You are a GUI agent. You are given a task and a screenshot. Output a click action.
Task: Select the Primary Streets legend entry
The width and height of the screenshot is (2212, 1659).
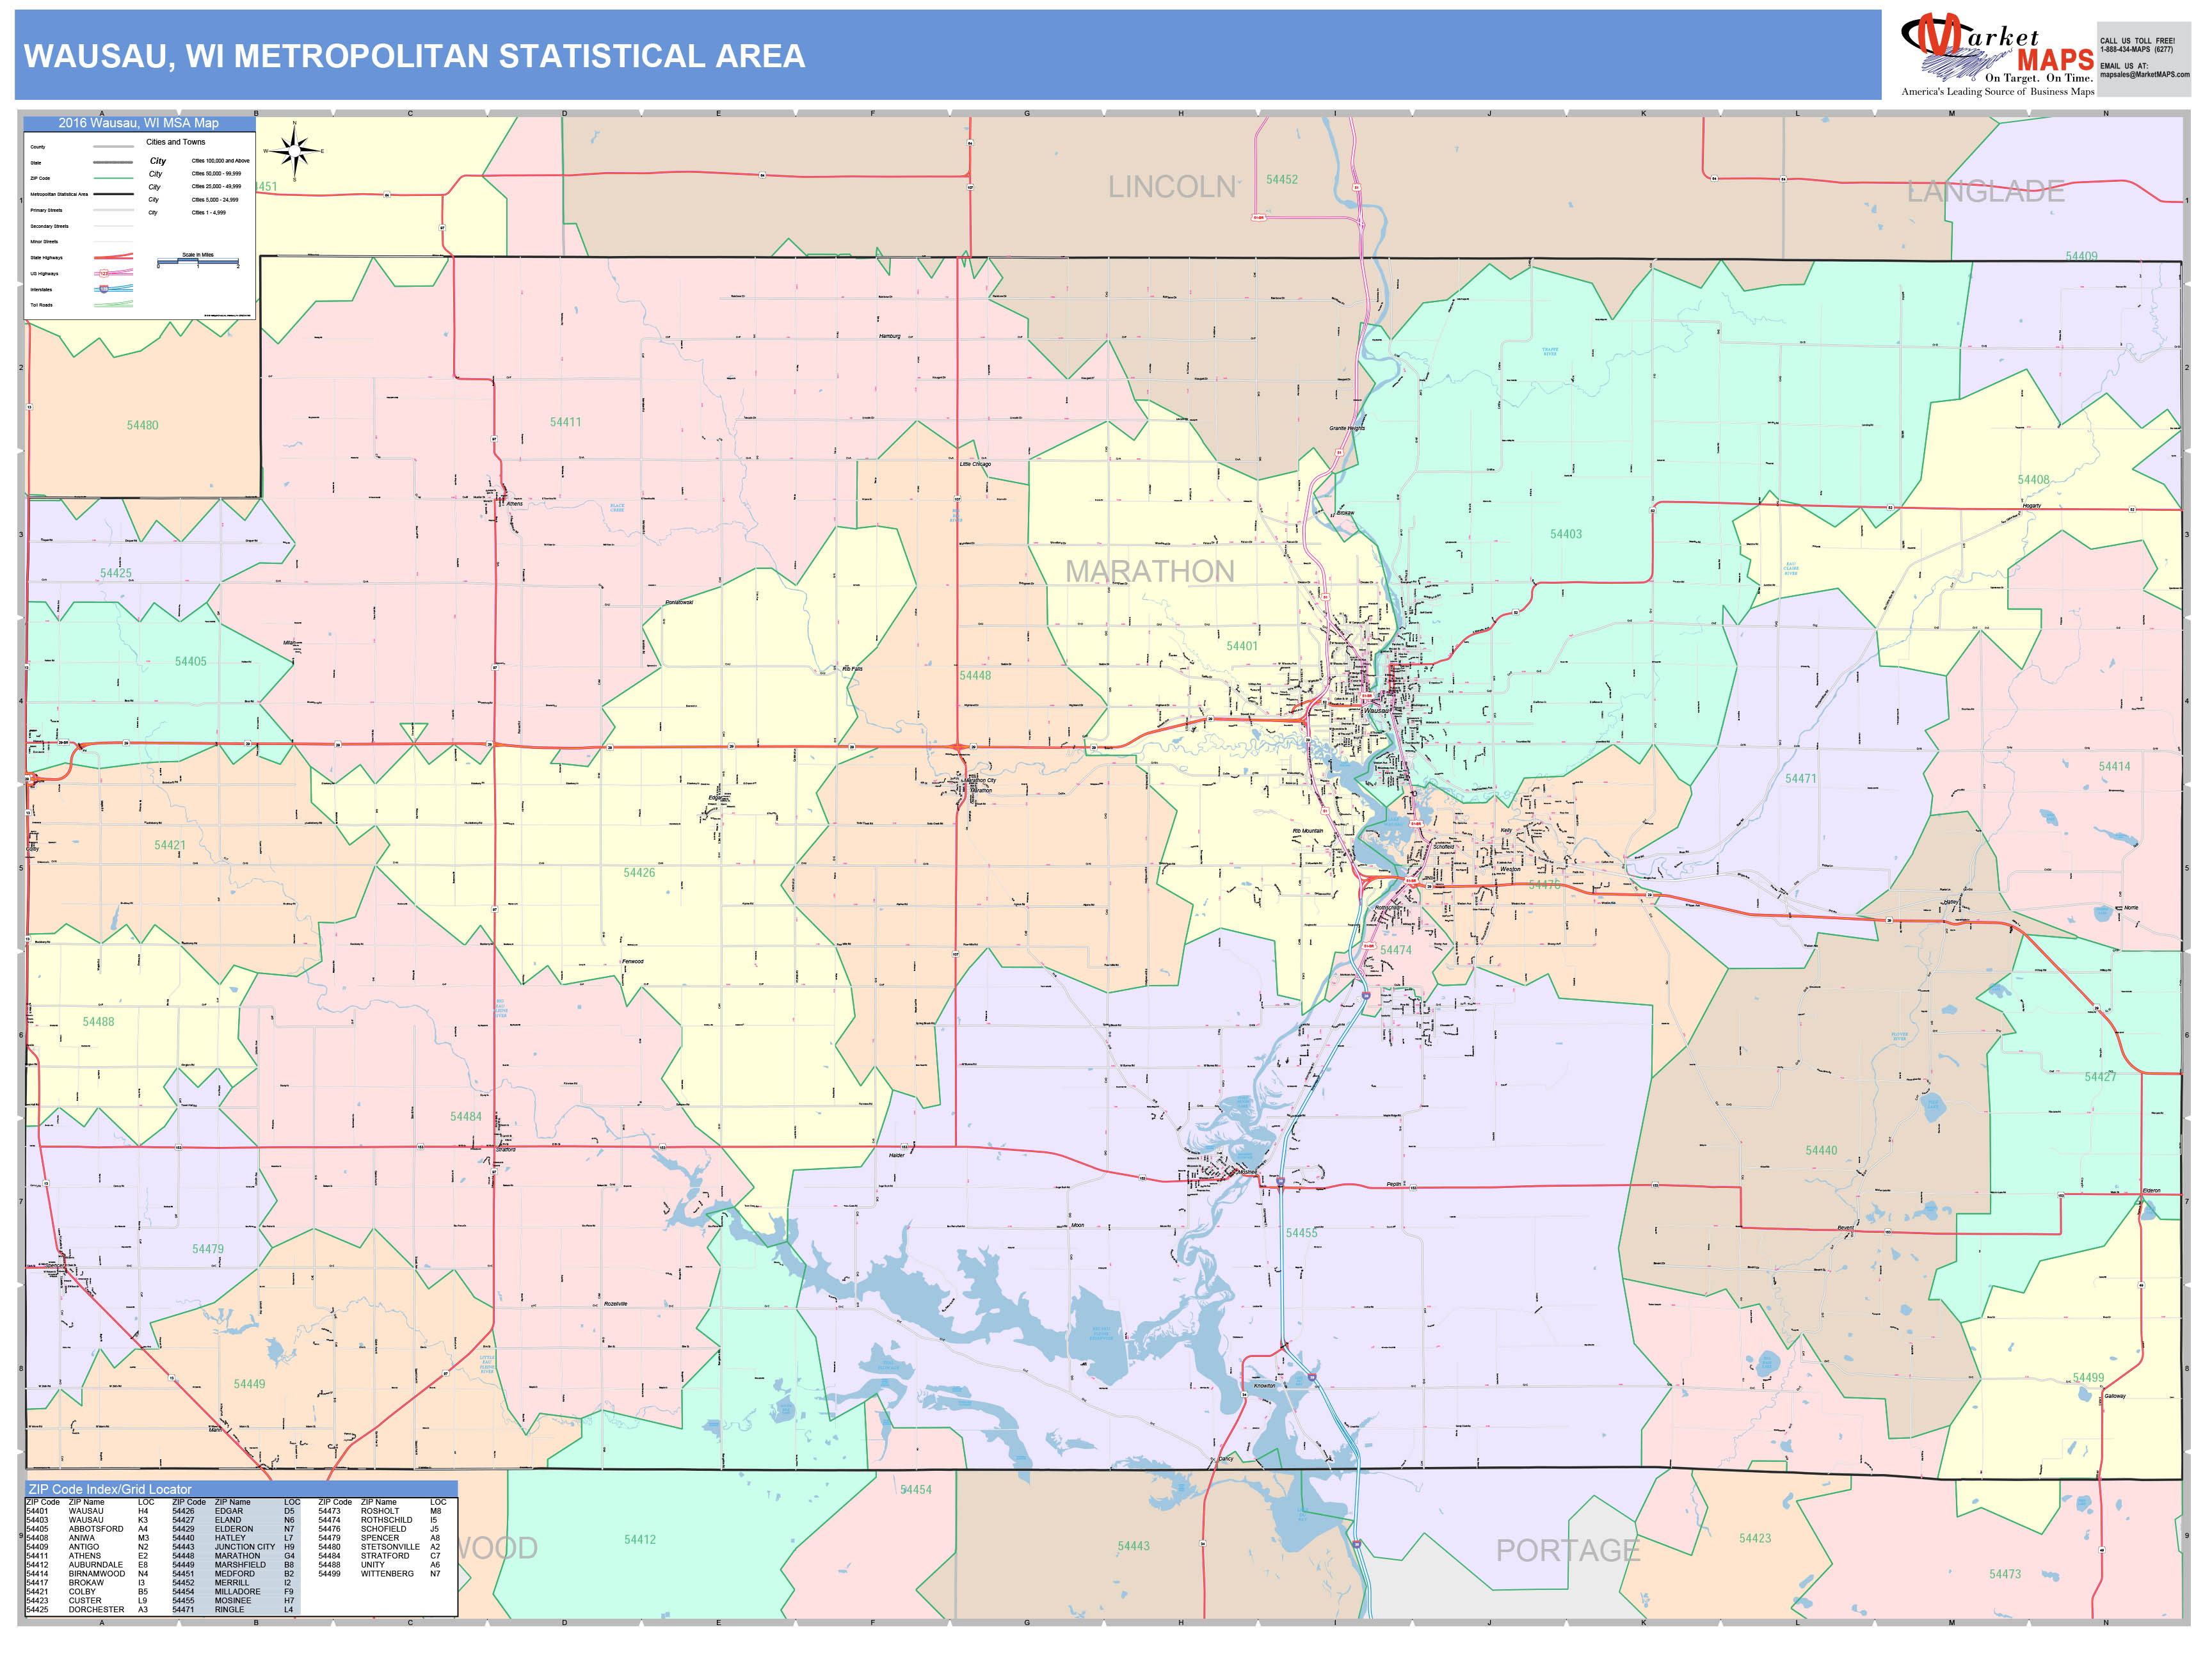tap(113, 211)
